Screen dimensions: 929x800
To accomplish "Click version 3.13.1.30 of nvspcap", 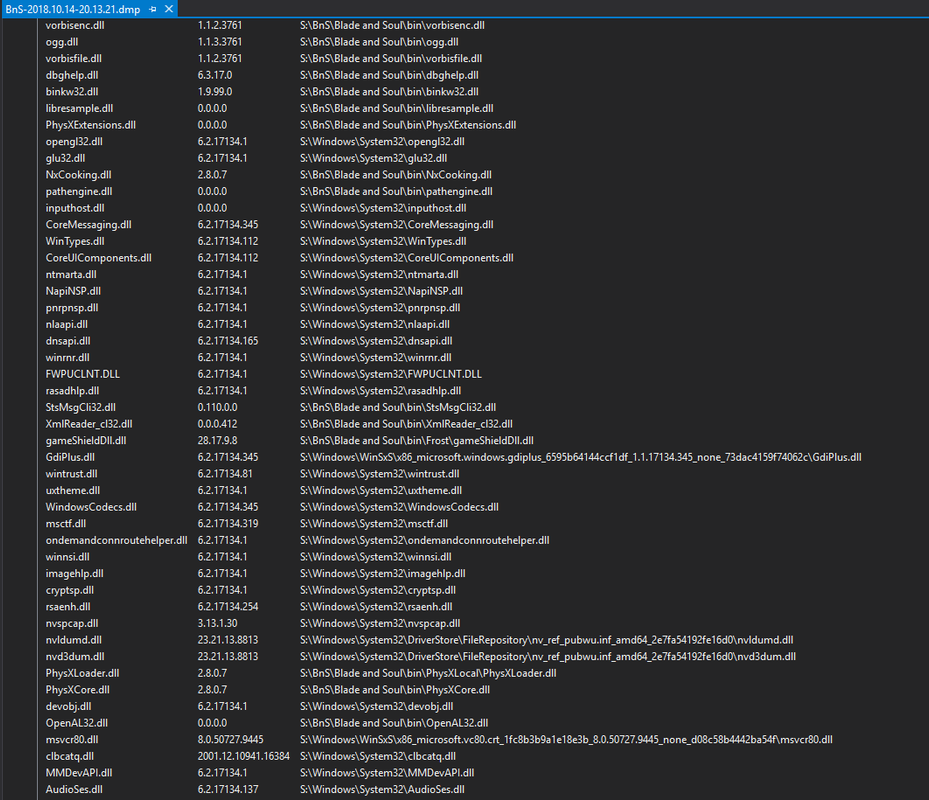I will [x=217, y=623].
